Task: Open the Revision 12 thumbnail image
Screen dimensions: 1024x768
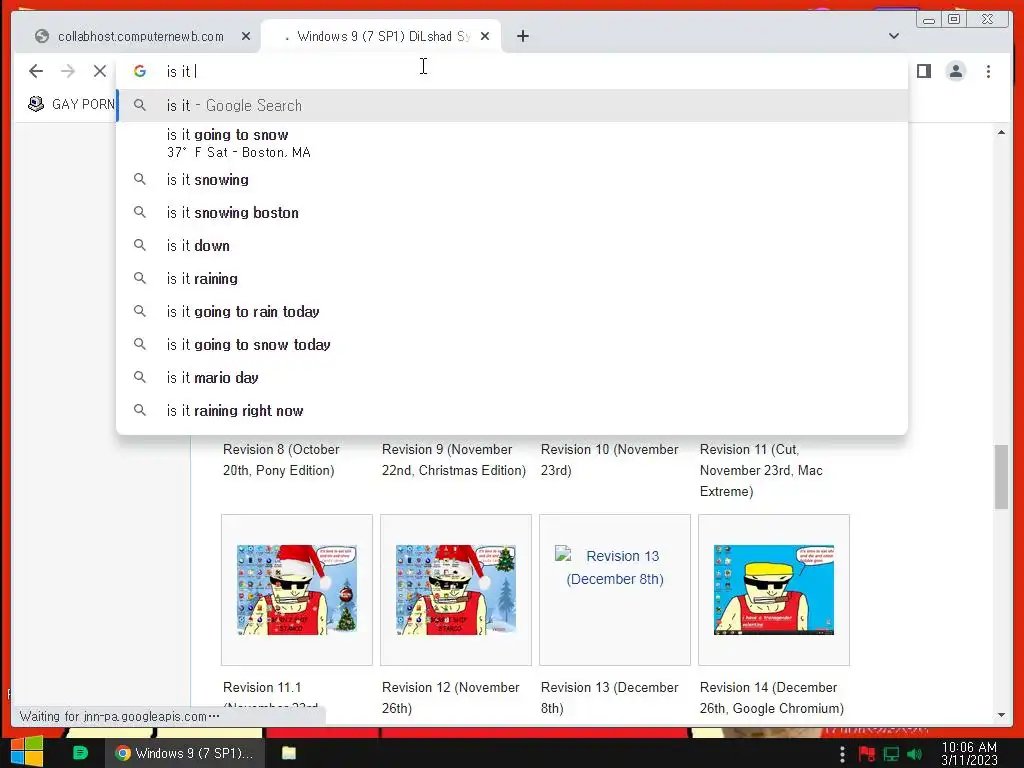Action: 456,590
